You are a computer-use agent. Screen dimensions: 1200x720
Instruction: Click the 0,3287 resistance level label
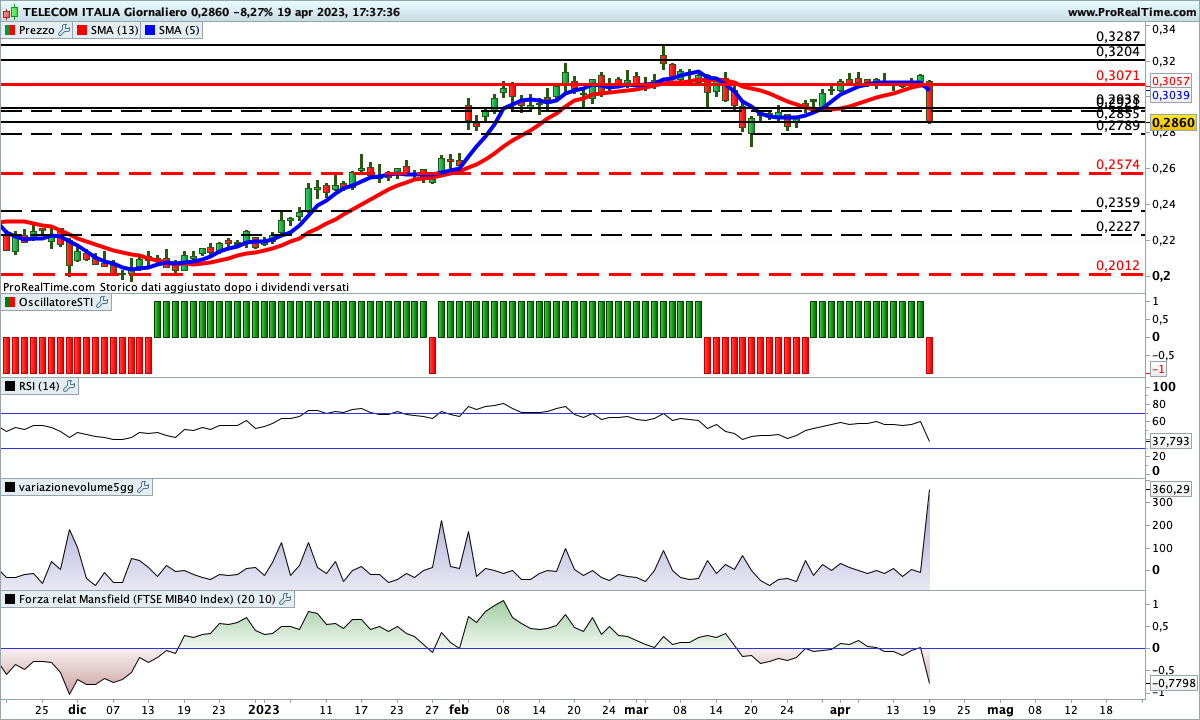(1117, 35)
